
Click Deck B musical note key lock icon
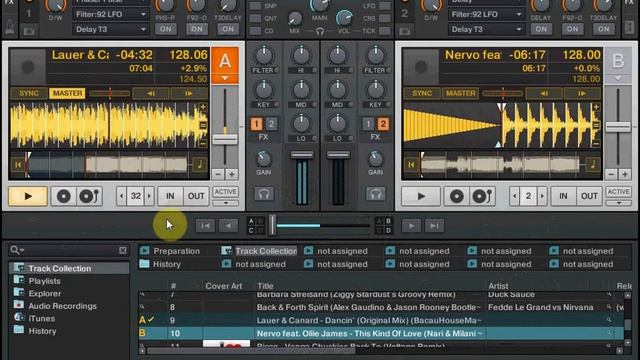pos(593,164)
